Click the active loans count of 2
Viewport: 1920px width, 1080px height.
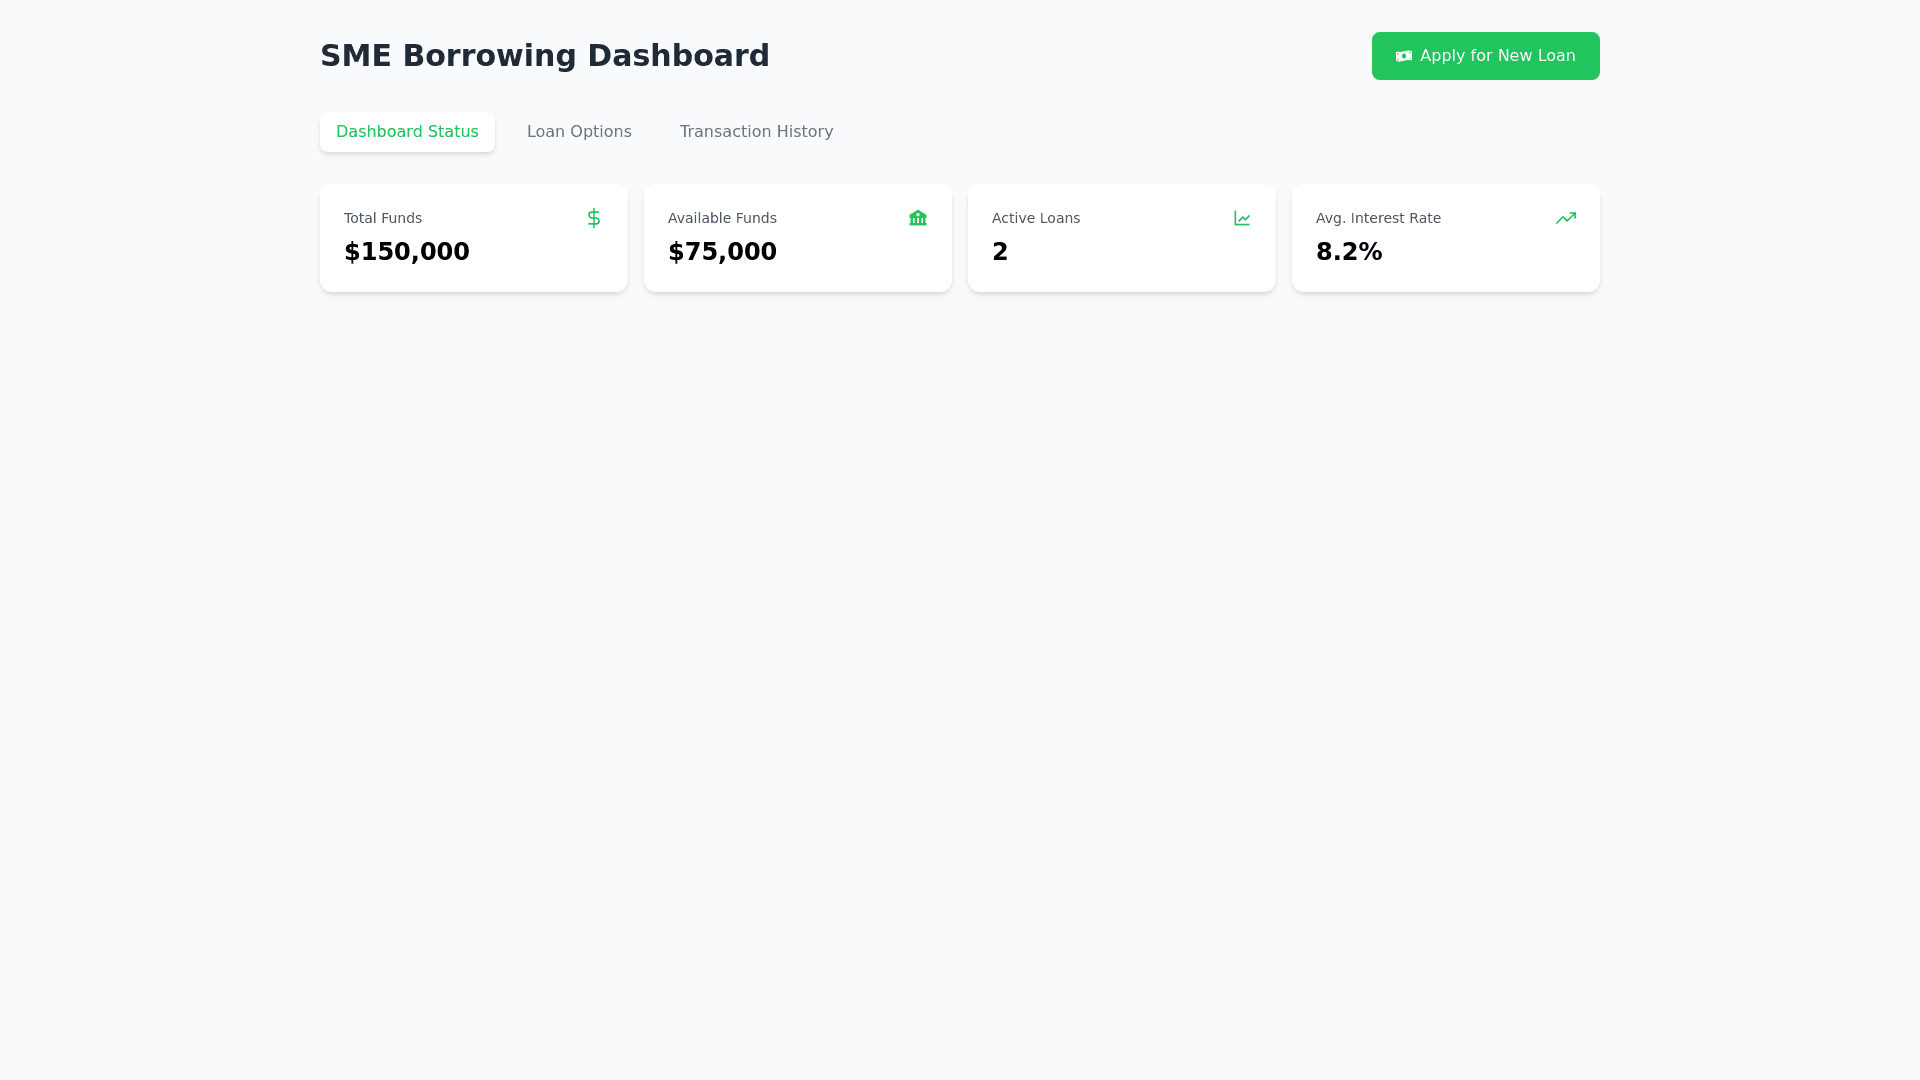[x=999, y=252]
